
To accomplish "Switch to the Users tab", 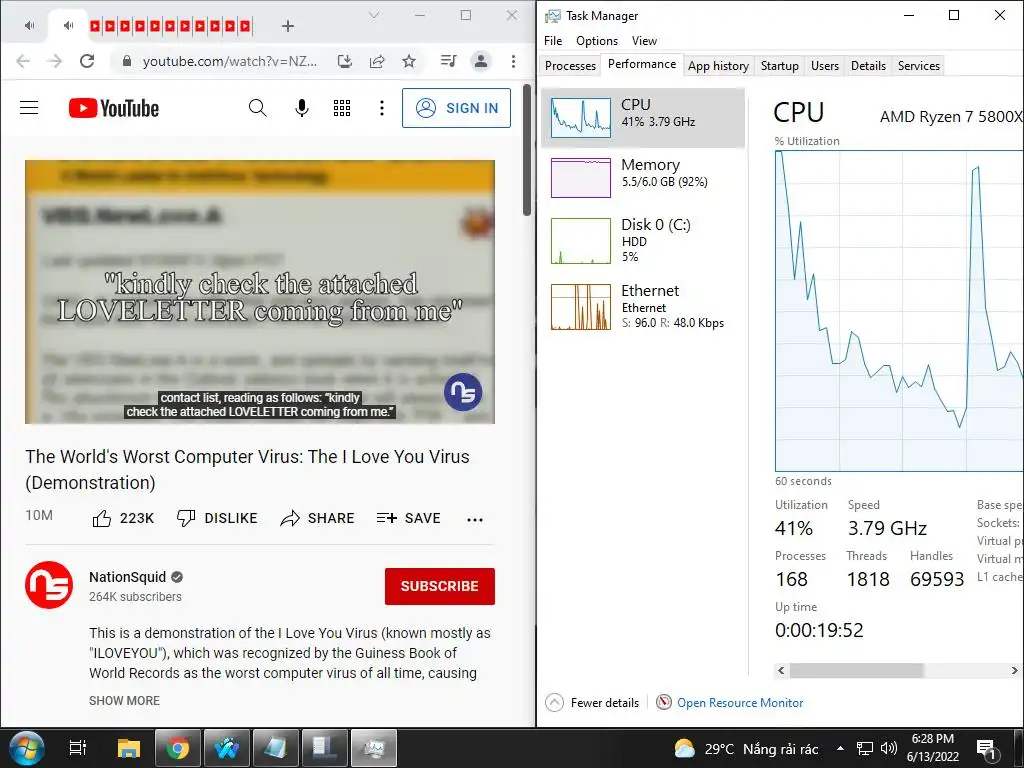I will click(x=825, y=66).
